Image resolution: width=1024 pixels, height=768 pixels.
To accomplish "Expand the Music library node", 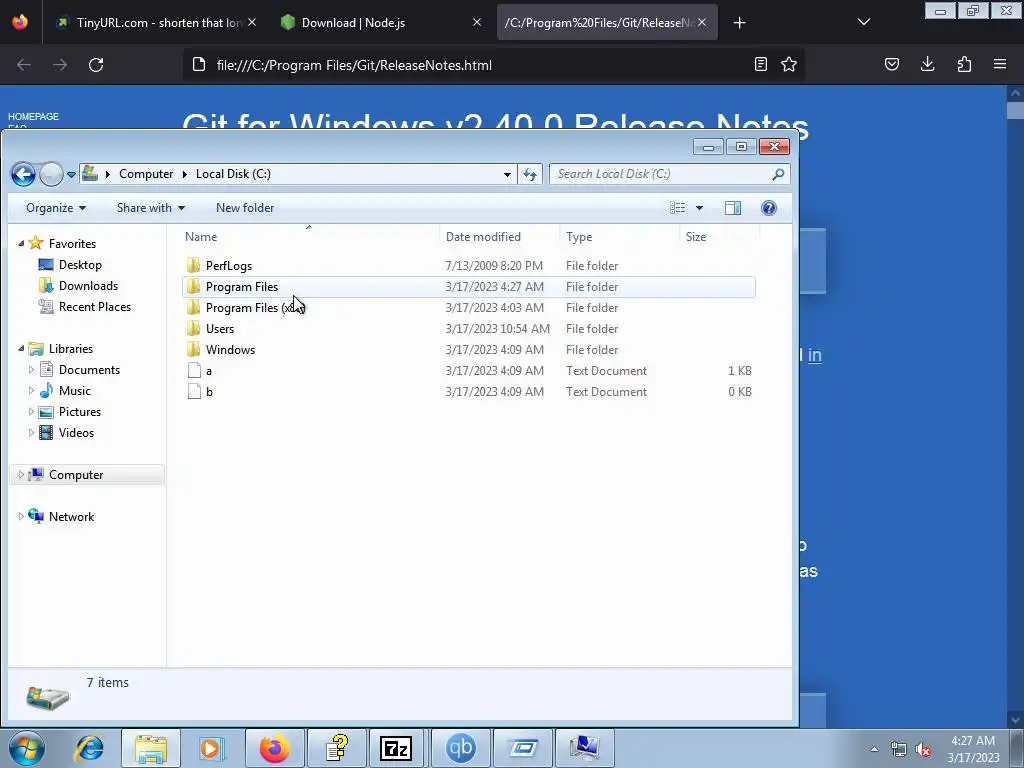I will click(x=31, y=391).
